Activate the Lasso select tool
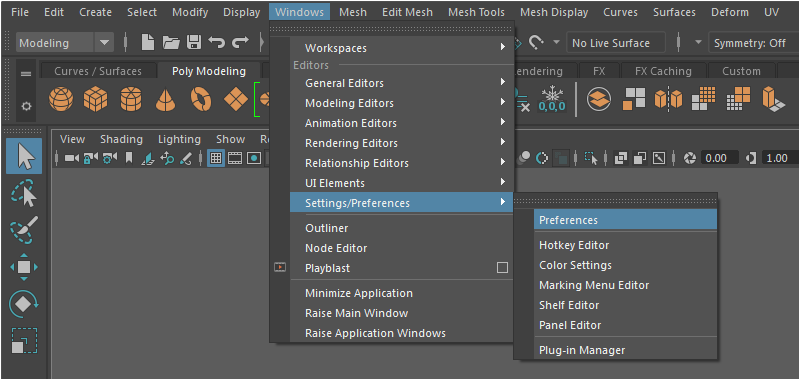This screenshot has width=800, height=380. tap(24, 193)
